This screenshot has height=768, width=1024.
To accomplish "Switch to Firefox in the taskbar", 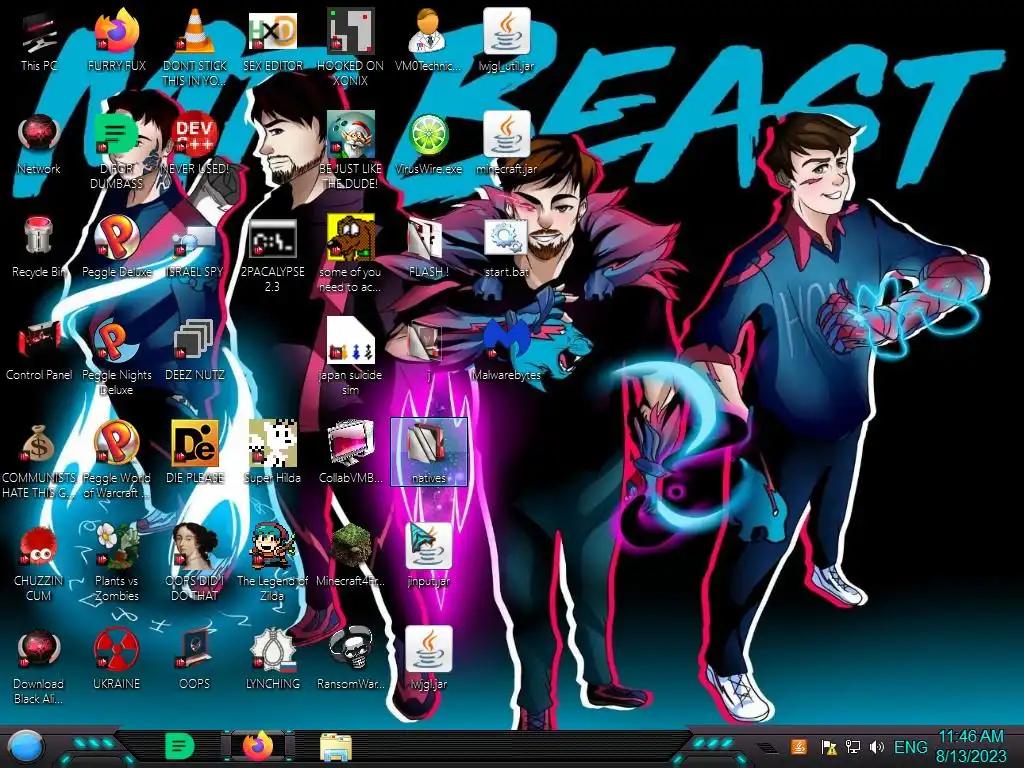I will point(258,746).
